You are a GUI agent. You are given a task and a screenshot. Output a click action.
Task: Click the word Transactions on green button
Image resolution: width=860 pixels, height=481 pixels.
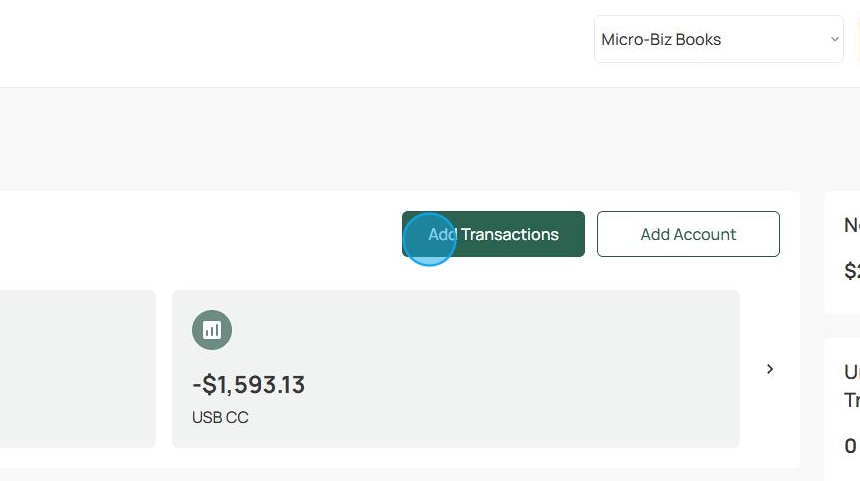coord(510,234)
